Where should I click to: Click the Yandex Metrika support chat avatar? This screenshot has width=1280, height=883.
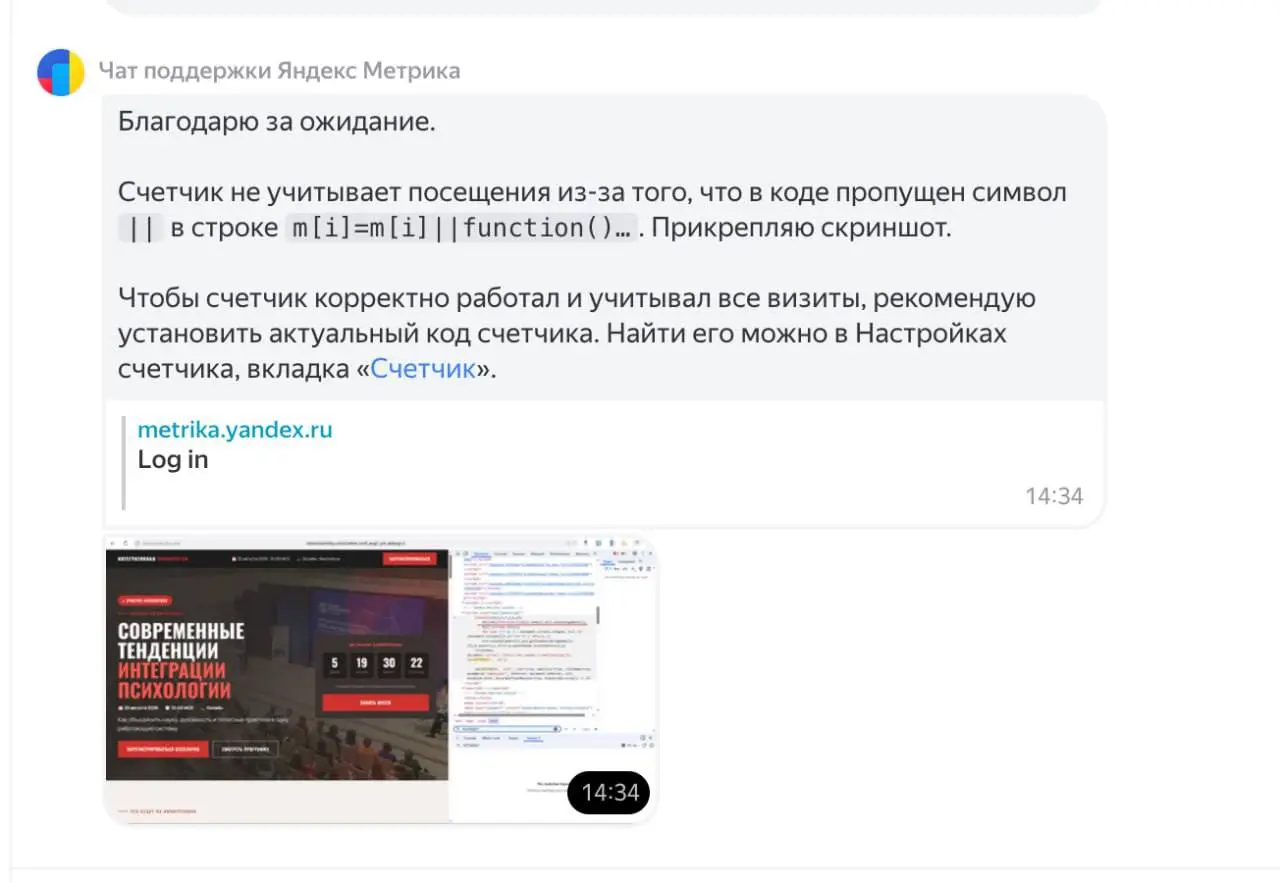coord(61,72)
